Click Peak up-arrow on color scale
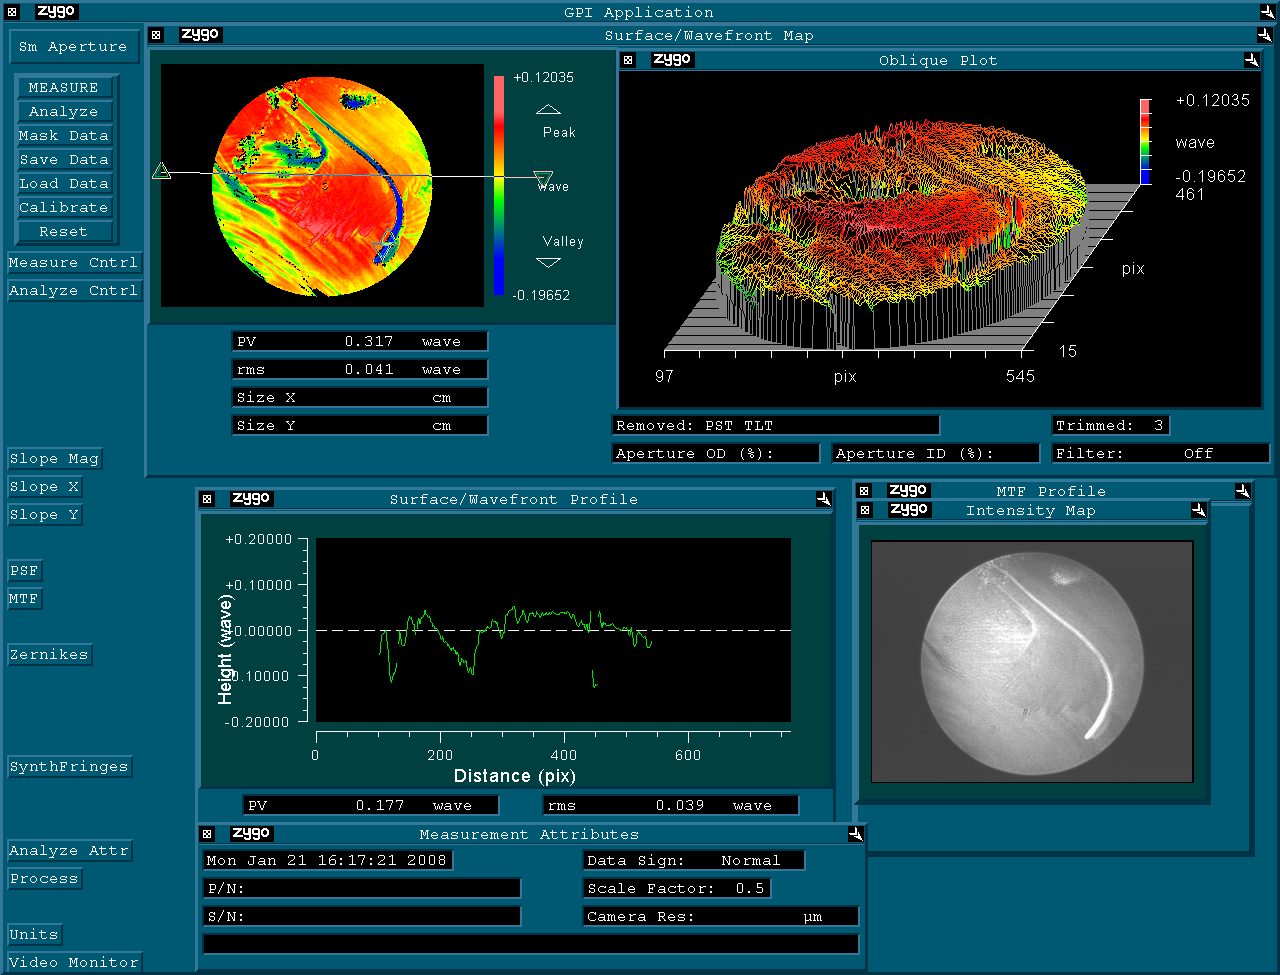Screen dimensions: 1280x975 click(549, 109)
